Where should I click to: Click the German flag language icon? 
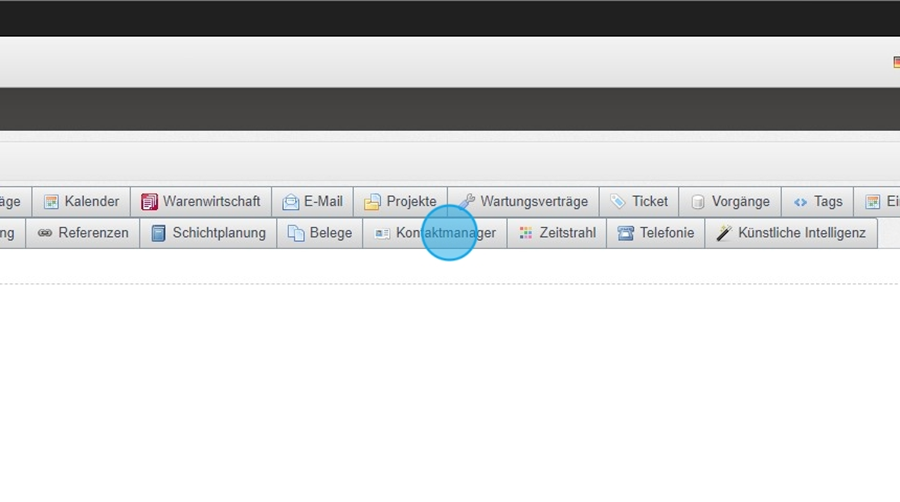click(x=895, y=62)
